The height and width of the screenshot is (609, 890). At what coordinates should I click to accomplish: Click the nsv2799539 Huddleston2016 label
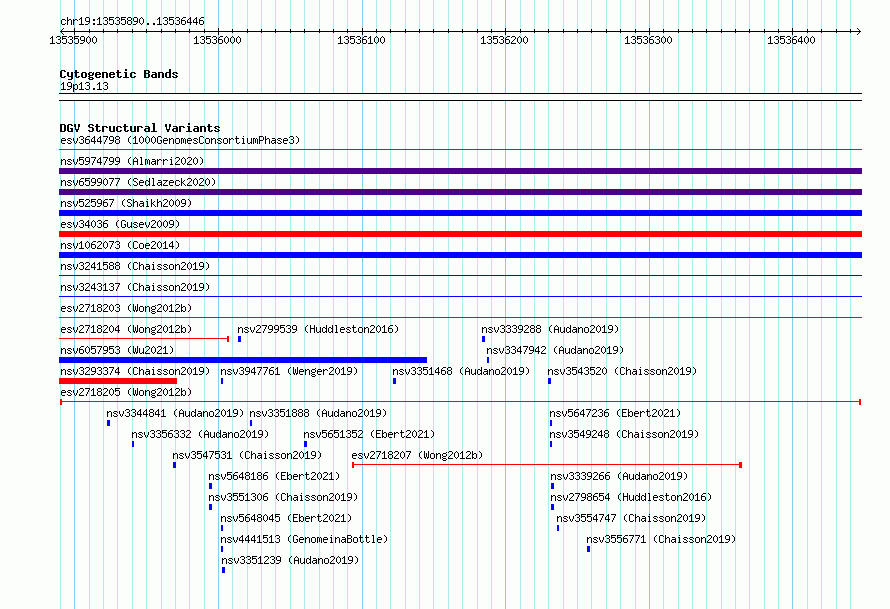(318, 329)
